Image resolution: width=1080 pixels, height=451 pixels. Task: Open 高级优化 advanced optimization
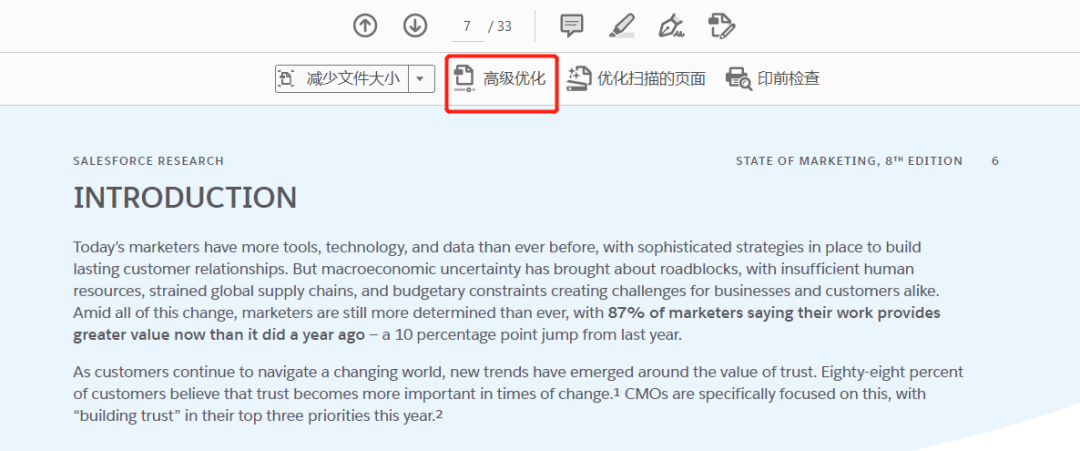[x=514, y=78]
